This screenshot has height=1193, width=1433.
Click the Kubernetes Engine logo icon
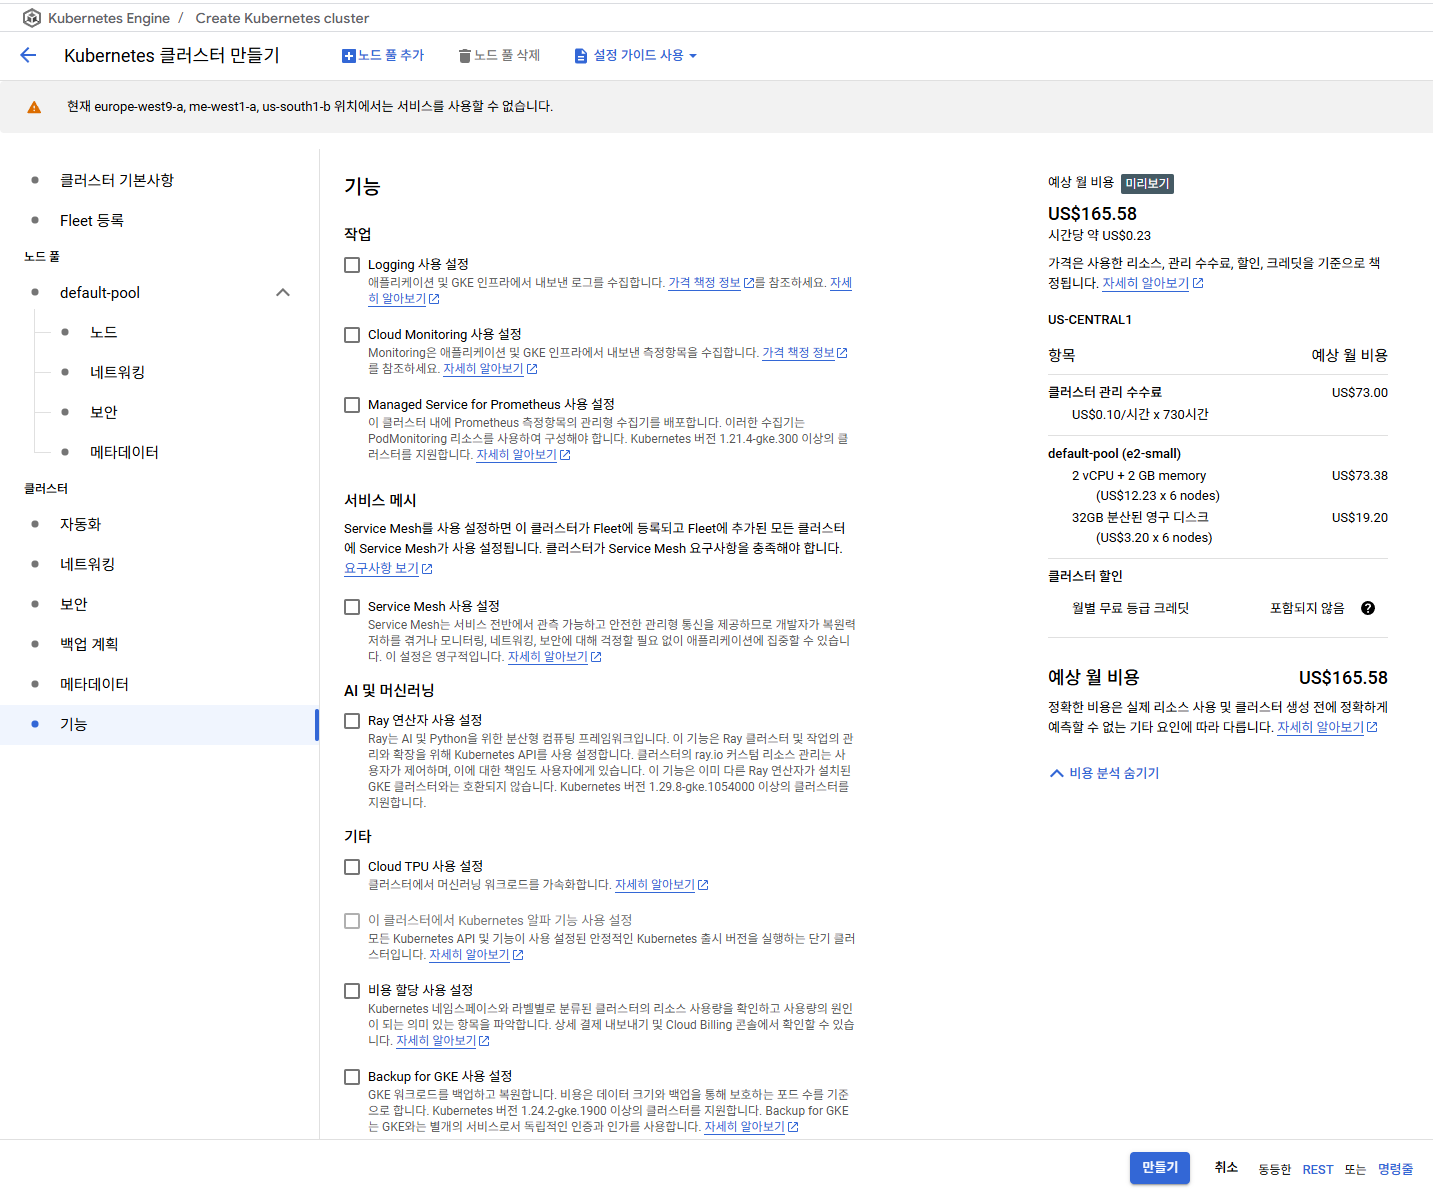click(32, 18)
